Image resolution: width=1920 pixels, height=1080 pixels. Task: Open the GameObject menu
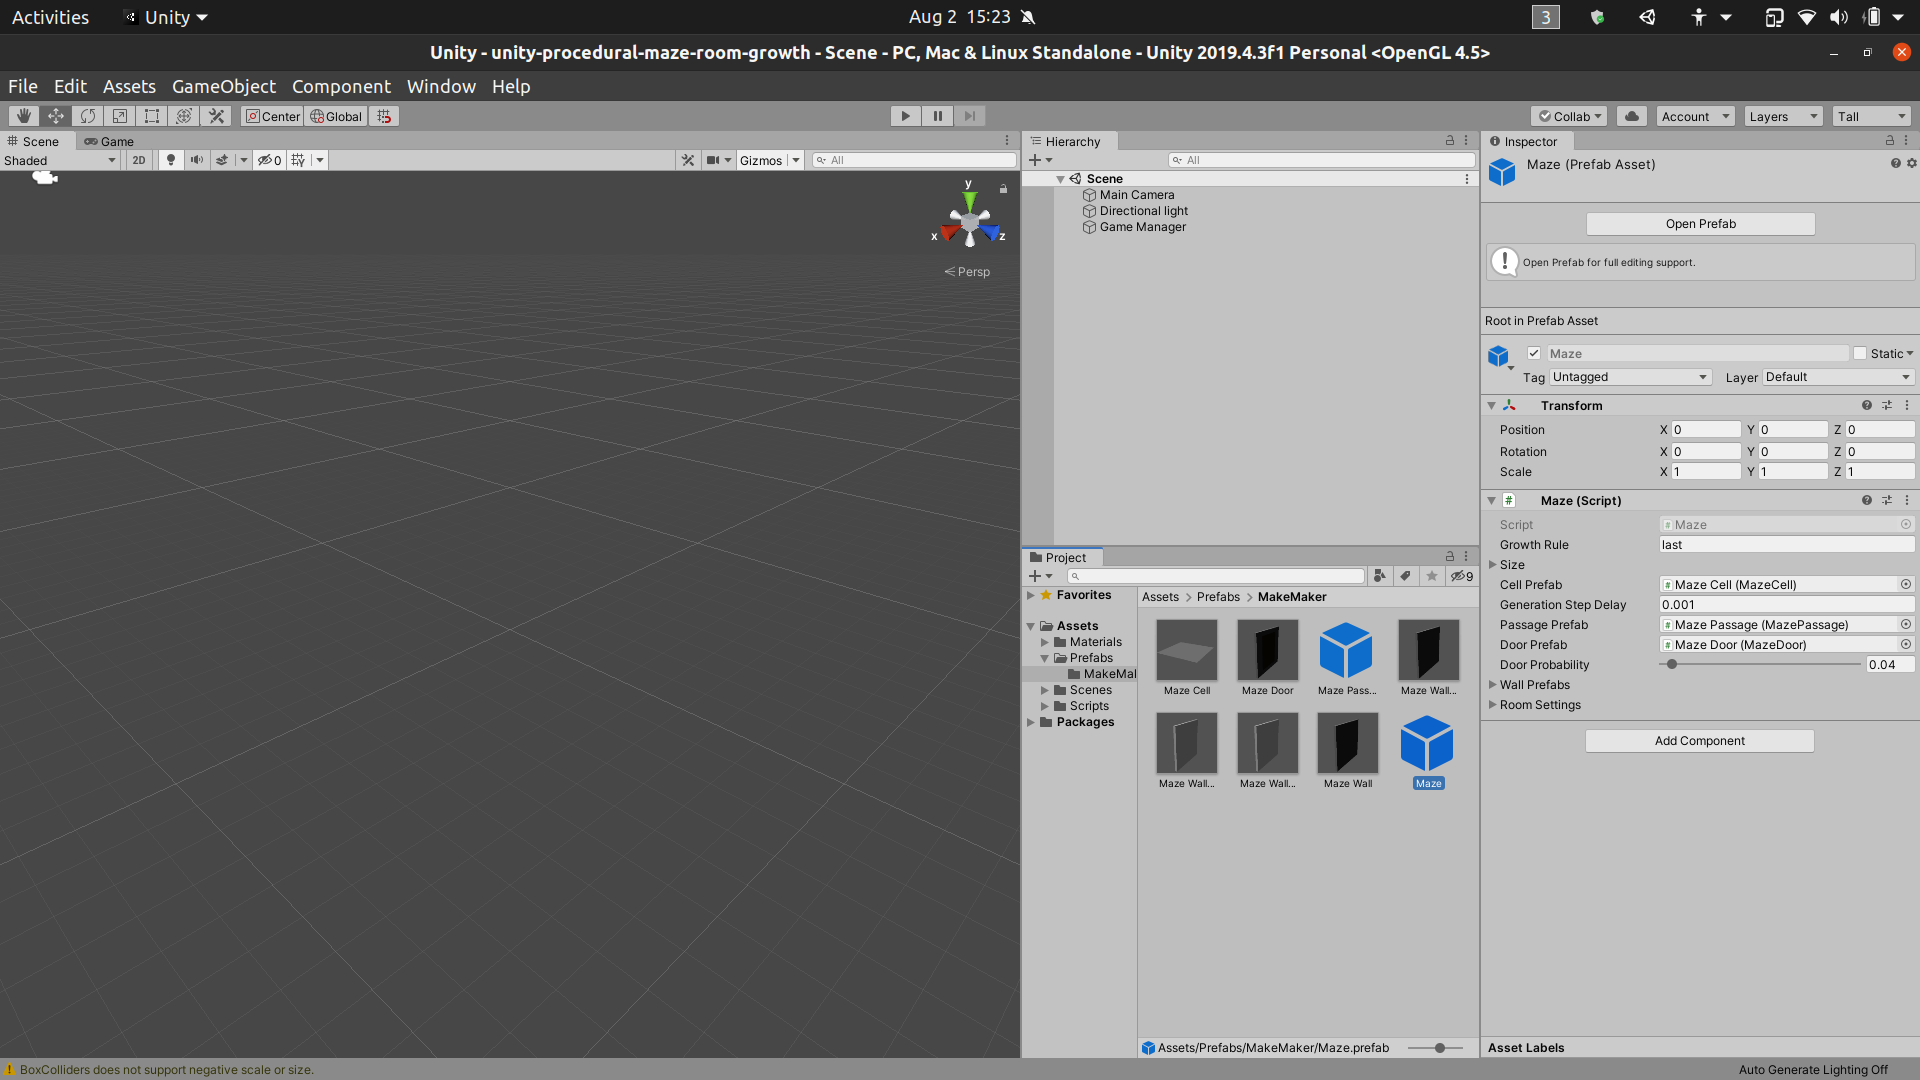coord(223,86)
